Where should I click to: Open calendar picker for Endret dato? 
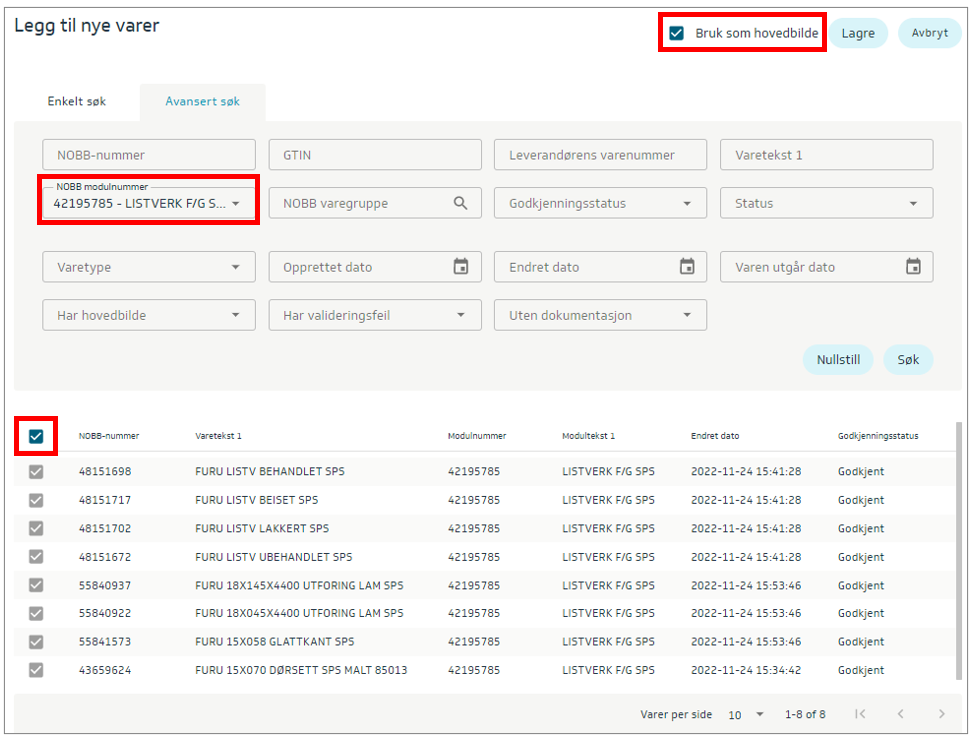pos(687,267)
